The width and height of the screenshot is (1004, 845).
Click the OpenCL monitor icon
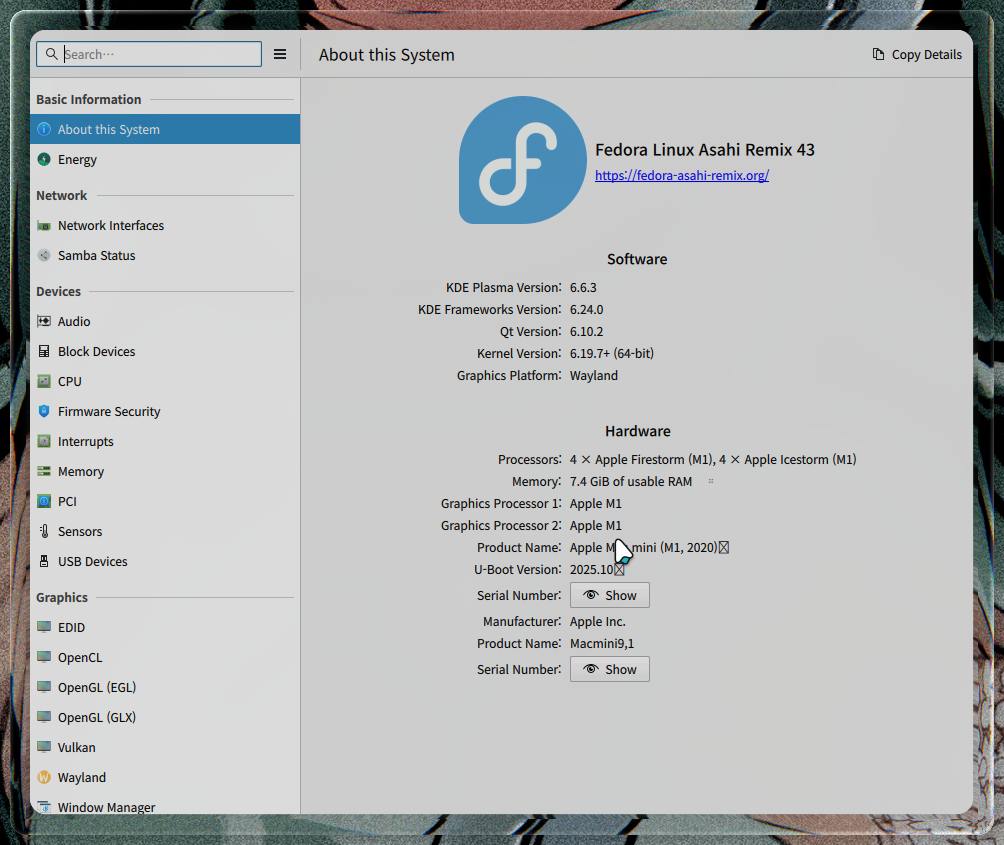click(x=44, y=657)
